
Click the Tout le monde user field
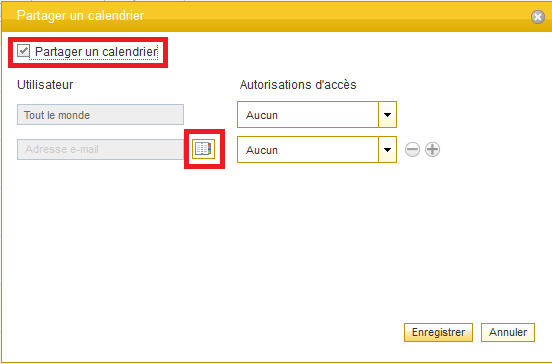[x=100, y=114]
